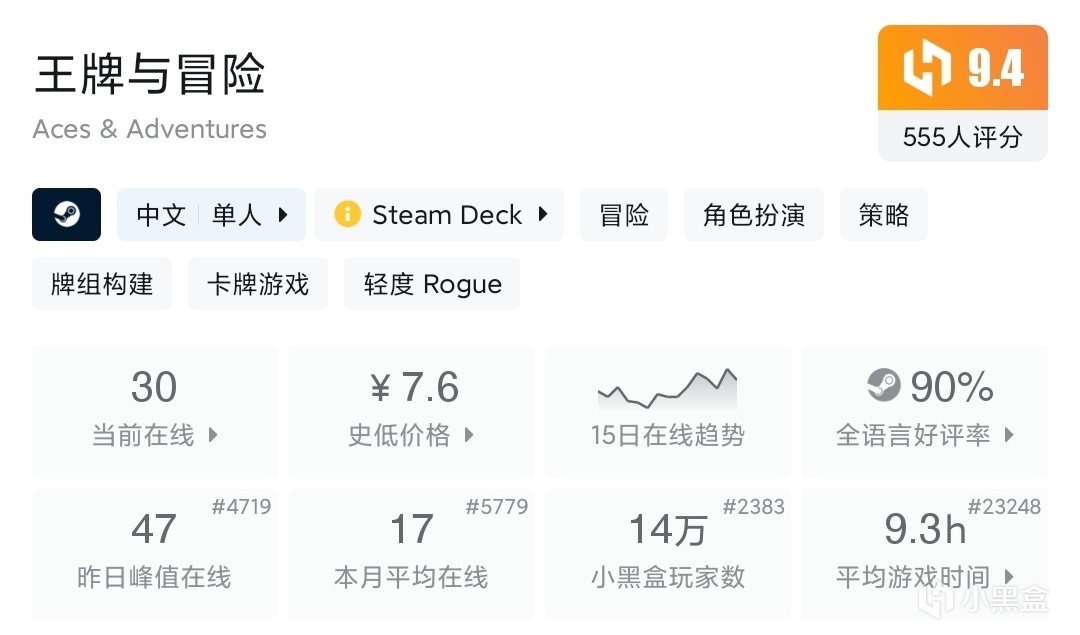Select the 冒险 adventure tag
Viewport: 1080px width, 635px height.
[x=623, y=214]
